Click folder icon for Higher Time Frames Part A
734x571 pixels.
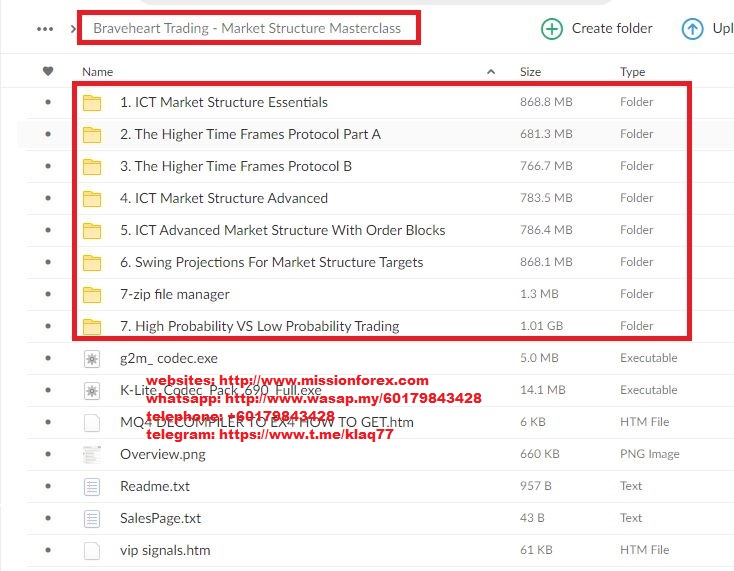point(92,134)
